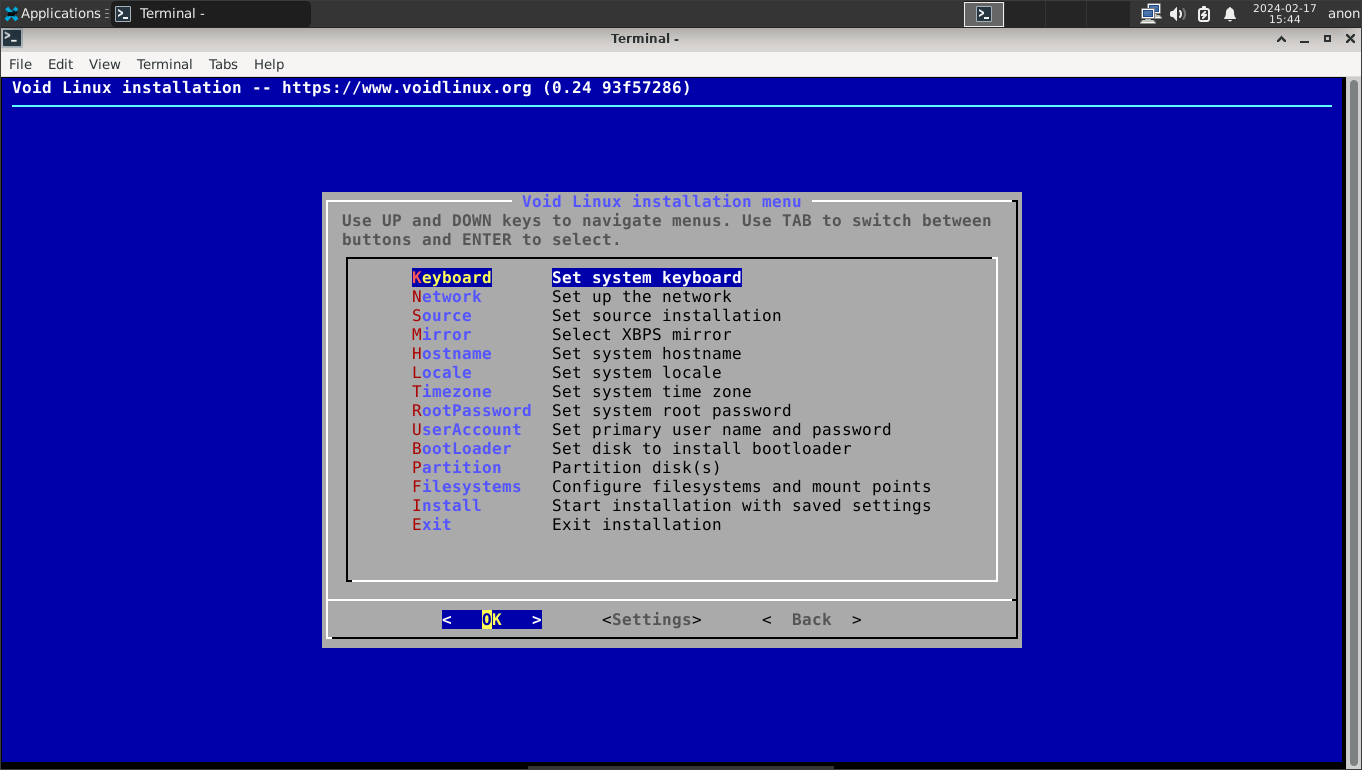The width and height of the screenshot is (1362, 770).
Task: Select the Keyboard menu entry
Action: coord(452,278)
